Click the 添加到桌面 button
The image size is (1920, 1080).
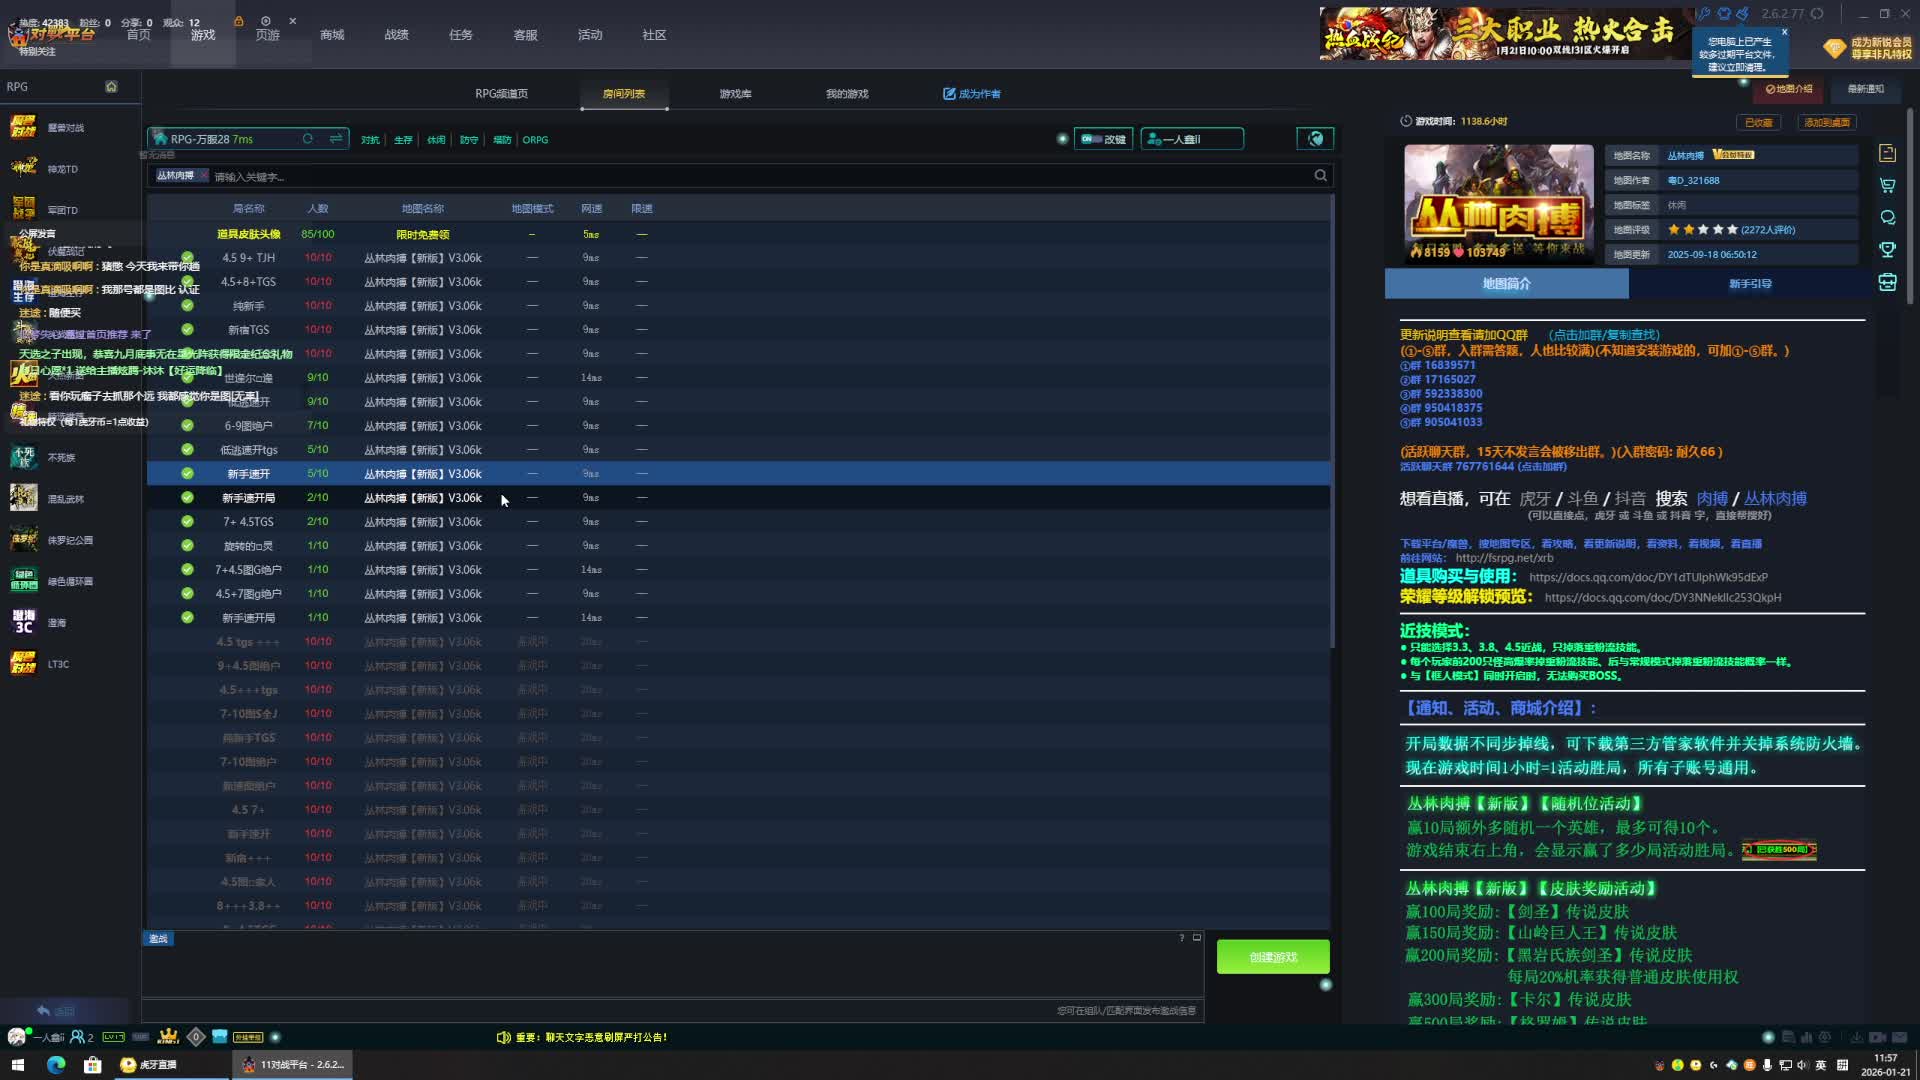(x=1826, y=122)
